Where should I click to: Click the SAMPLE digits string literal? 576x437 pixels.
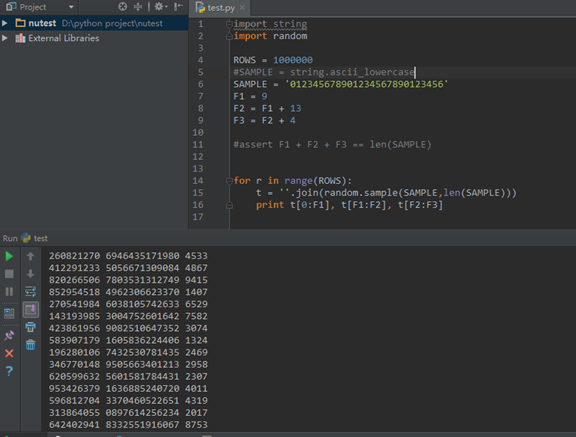[x=367, y=84]
